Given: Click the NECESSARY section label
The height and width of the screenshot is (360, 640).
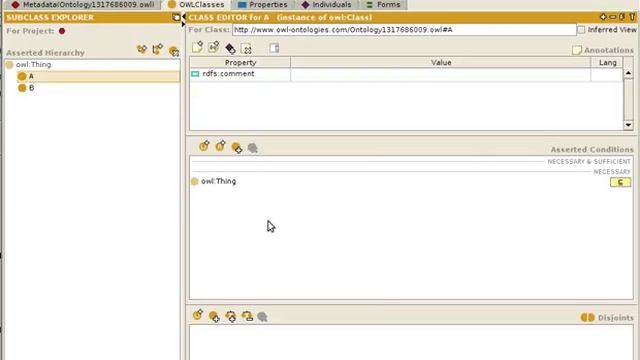Looking at the screenshot, I should pyautogui.click(x=612, y=172).
